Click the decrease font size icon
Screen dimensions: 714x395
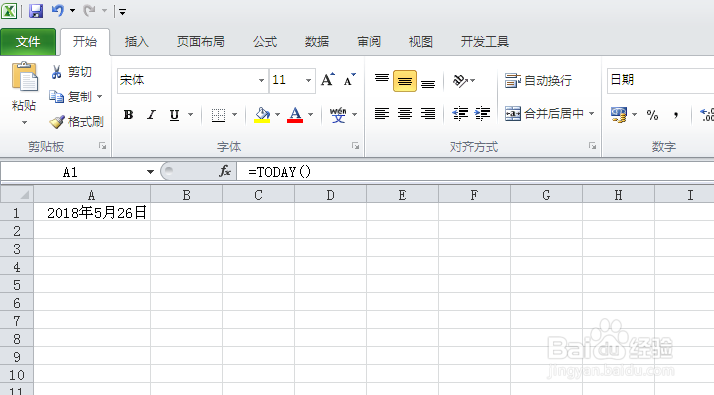coord(349,80)
